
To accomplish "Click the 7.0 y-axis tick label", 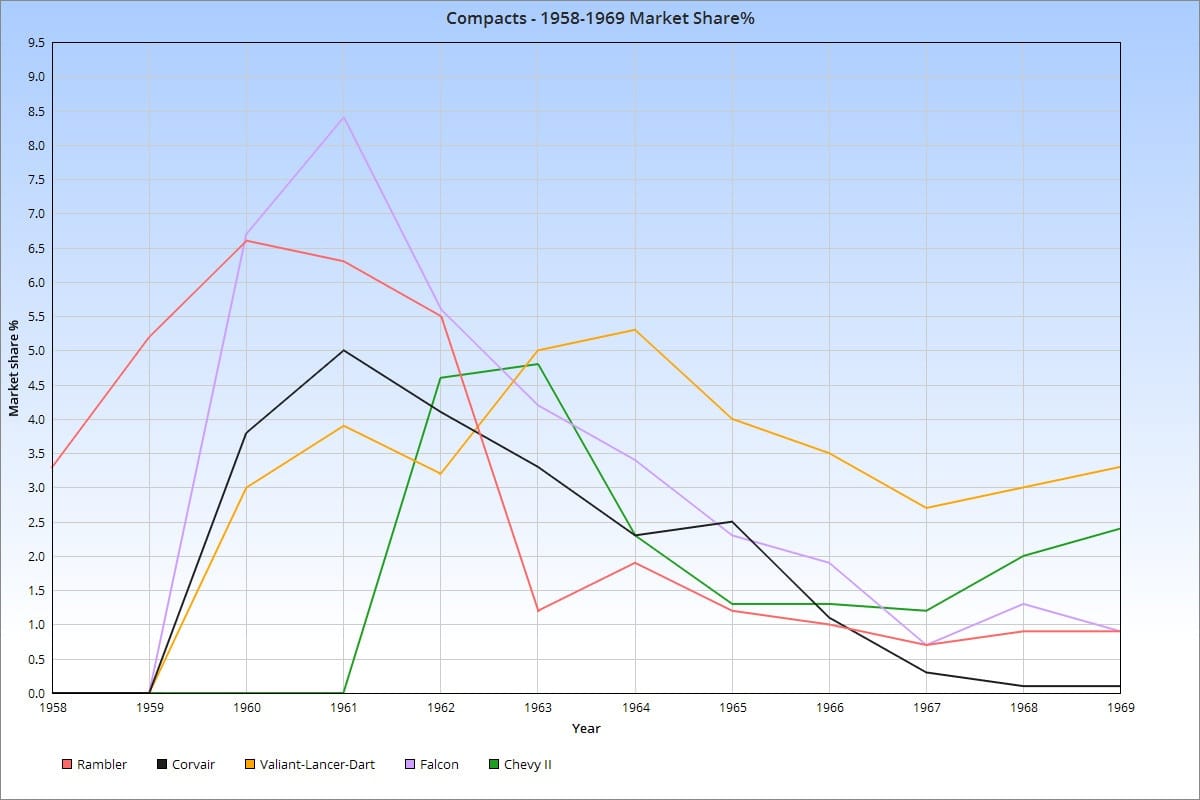I will pyautogui.click(x=36, y=214).
